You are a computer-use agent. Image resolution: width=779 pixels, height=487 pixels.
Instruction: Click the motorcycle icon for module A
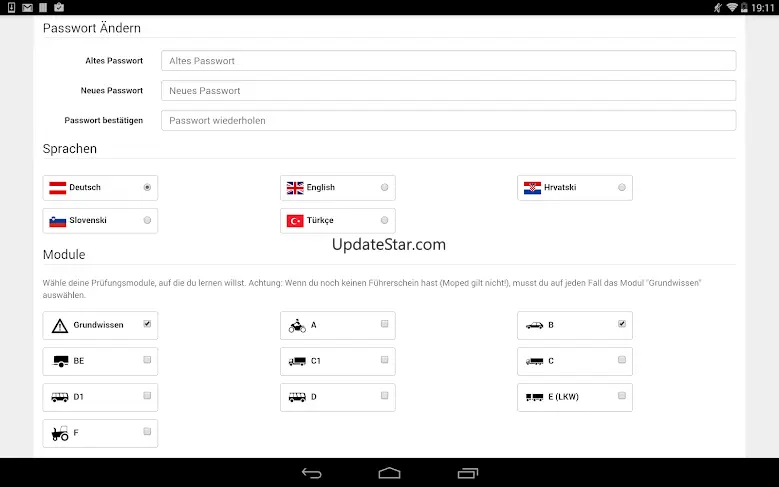297,325
